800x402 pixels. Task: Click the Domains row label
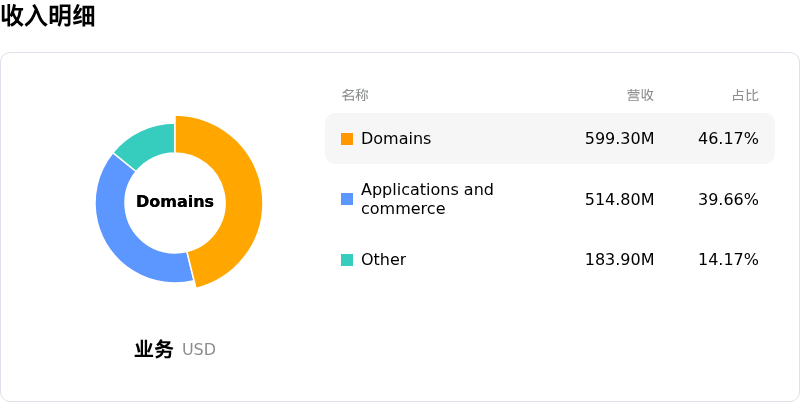tap(396, 139)
